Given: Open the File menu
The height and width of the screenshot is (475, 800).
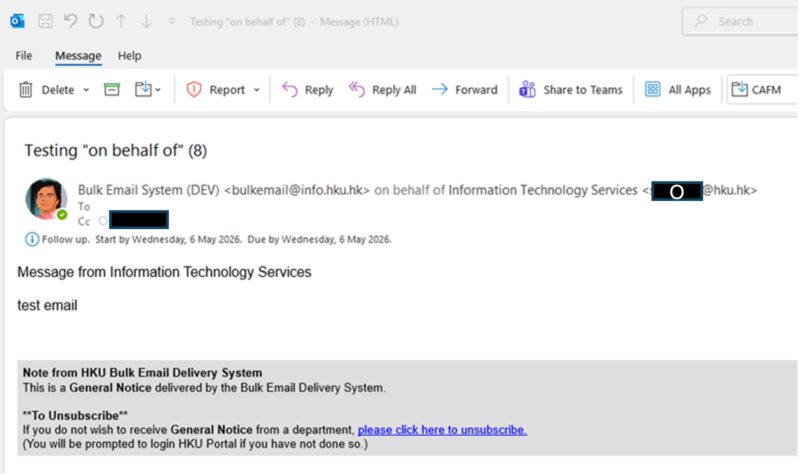Looking at the screenshot, I should tap(23, 56).
